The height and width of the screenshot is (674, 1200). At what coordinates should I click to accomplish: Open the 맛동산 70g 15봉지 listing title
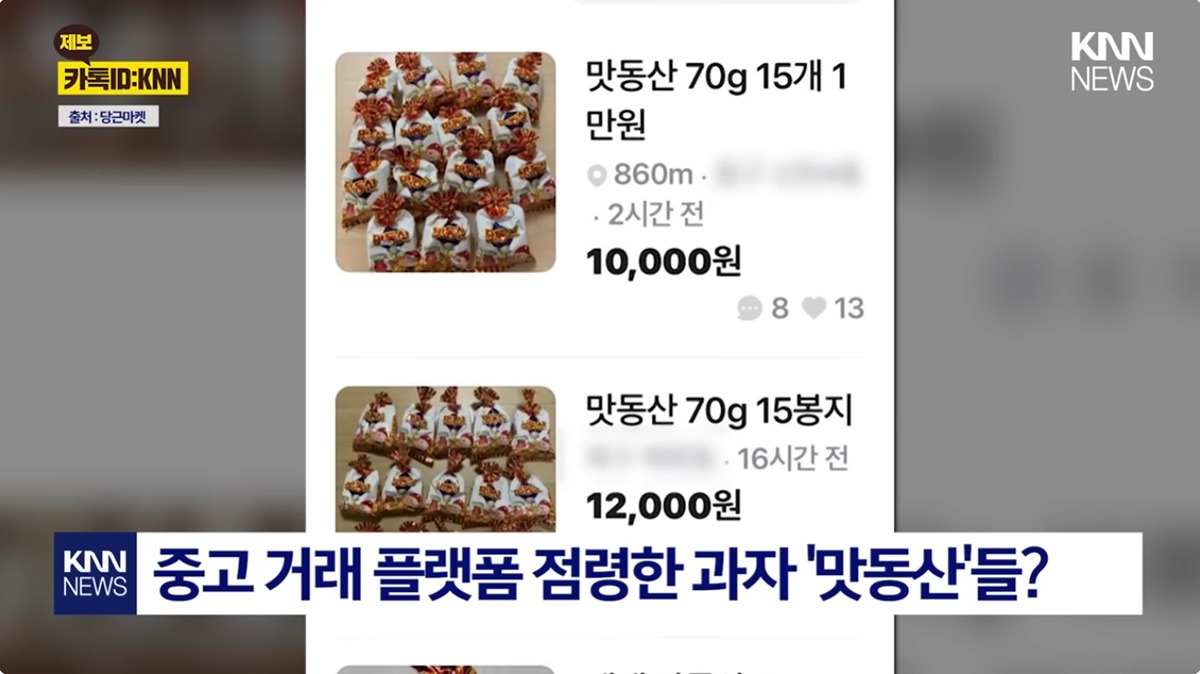(719, 410)
